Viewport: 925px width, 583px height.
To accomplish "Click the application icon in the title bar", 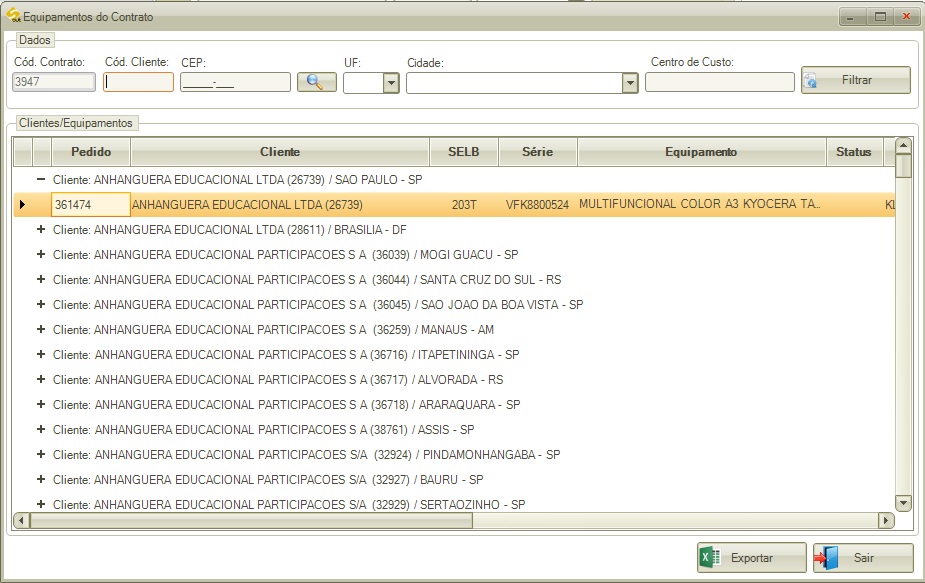I will pyautogui.click(x=13, y=15).
